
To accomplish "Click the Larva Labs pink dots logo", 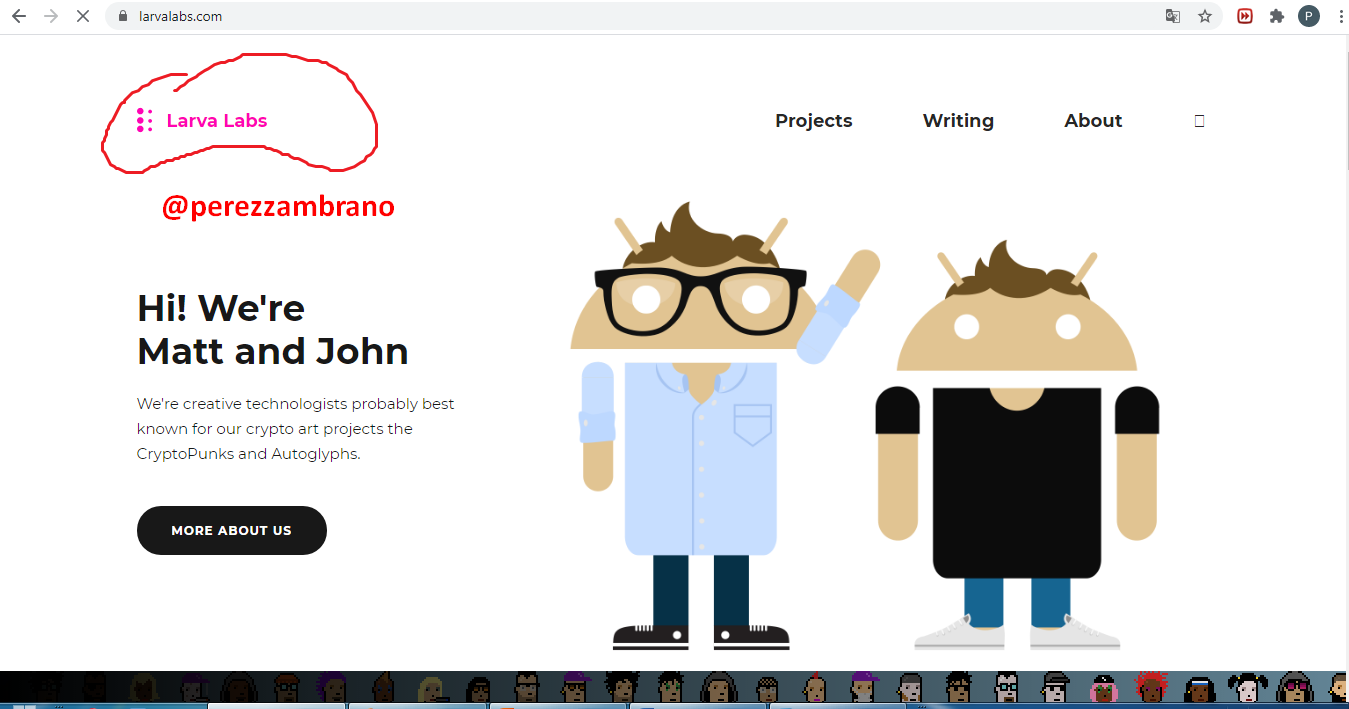I will pyautogui.click(x=144, y=120).
